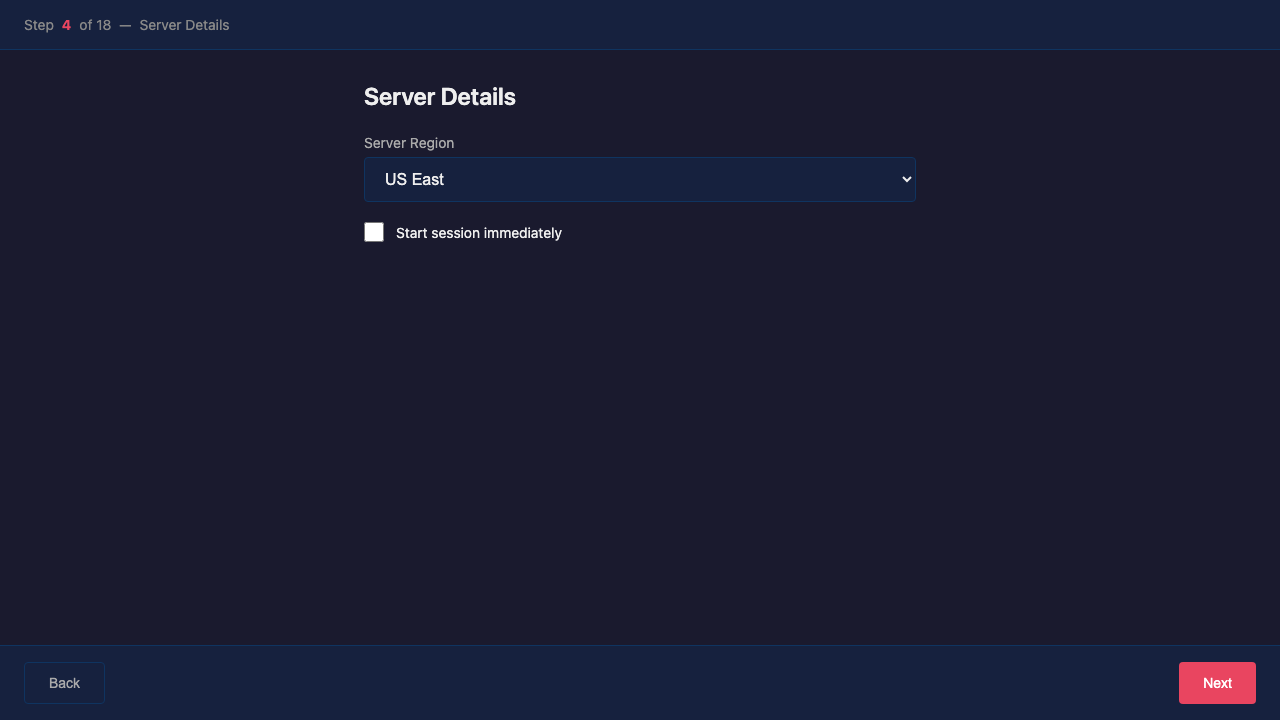Viewport: 1280px width, 720px height.
Task: Click the word 'Step' in the header
Action: 39,25
